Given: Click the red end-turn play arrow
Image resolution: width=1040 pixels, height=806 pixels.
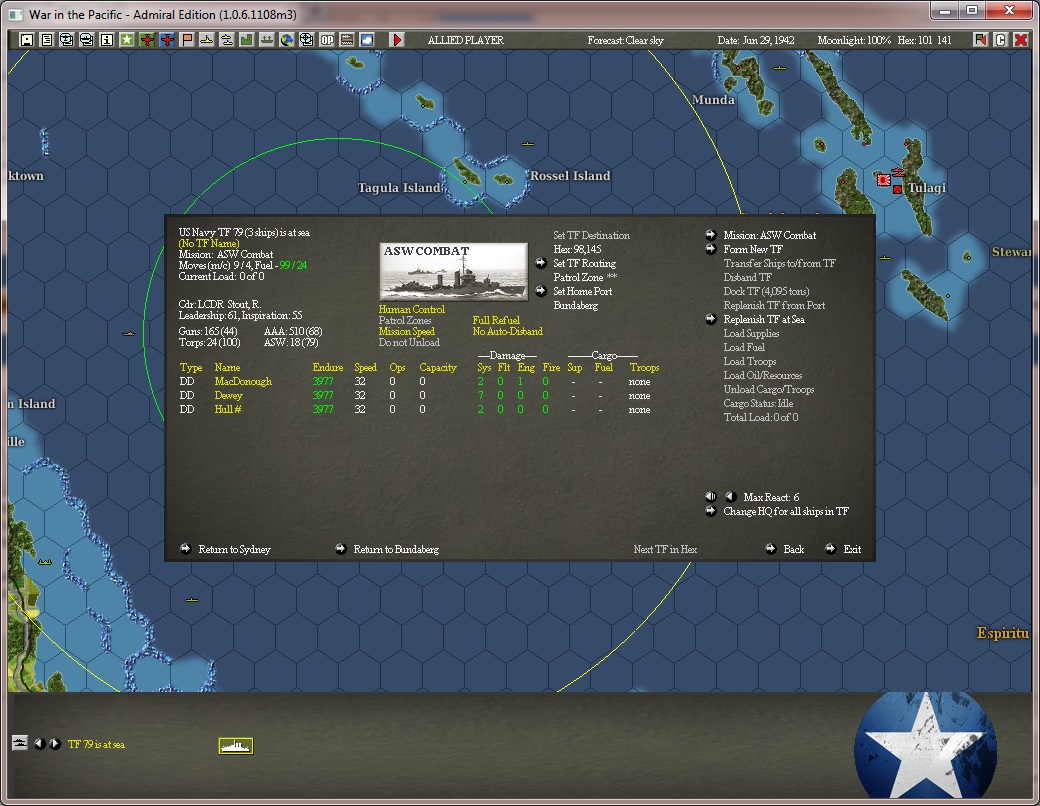Looking at the screenshot, I should coord(397,40).
